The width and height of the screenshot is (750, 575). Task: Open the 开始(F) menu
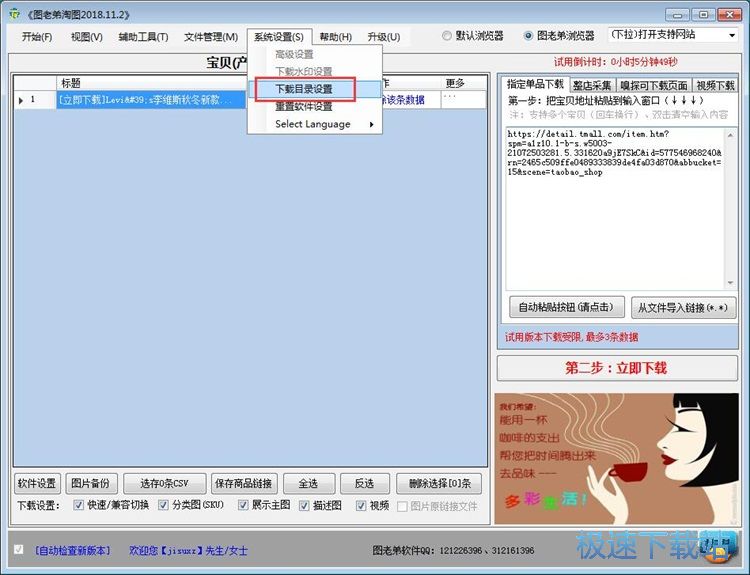pyautogui.click(x=36, y=37)
